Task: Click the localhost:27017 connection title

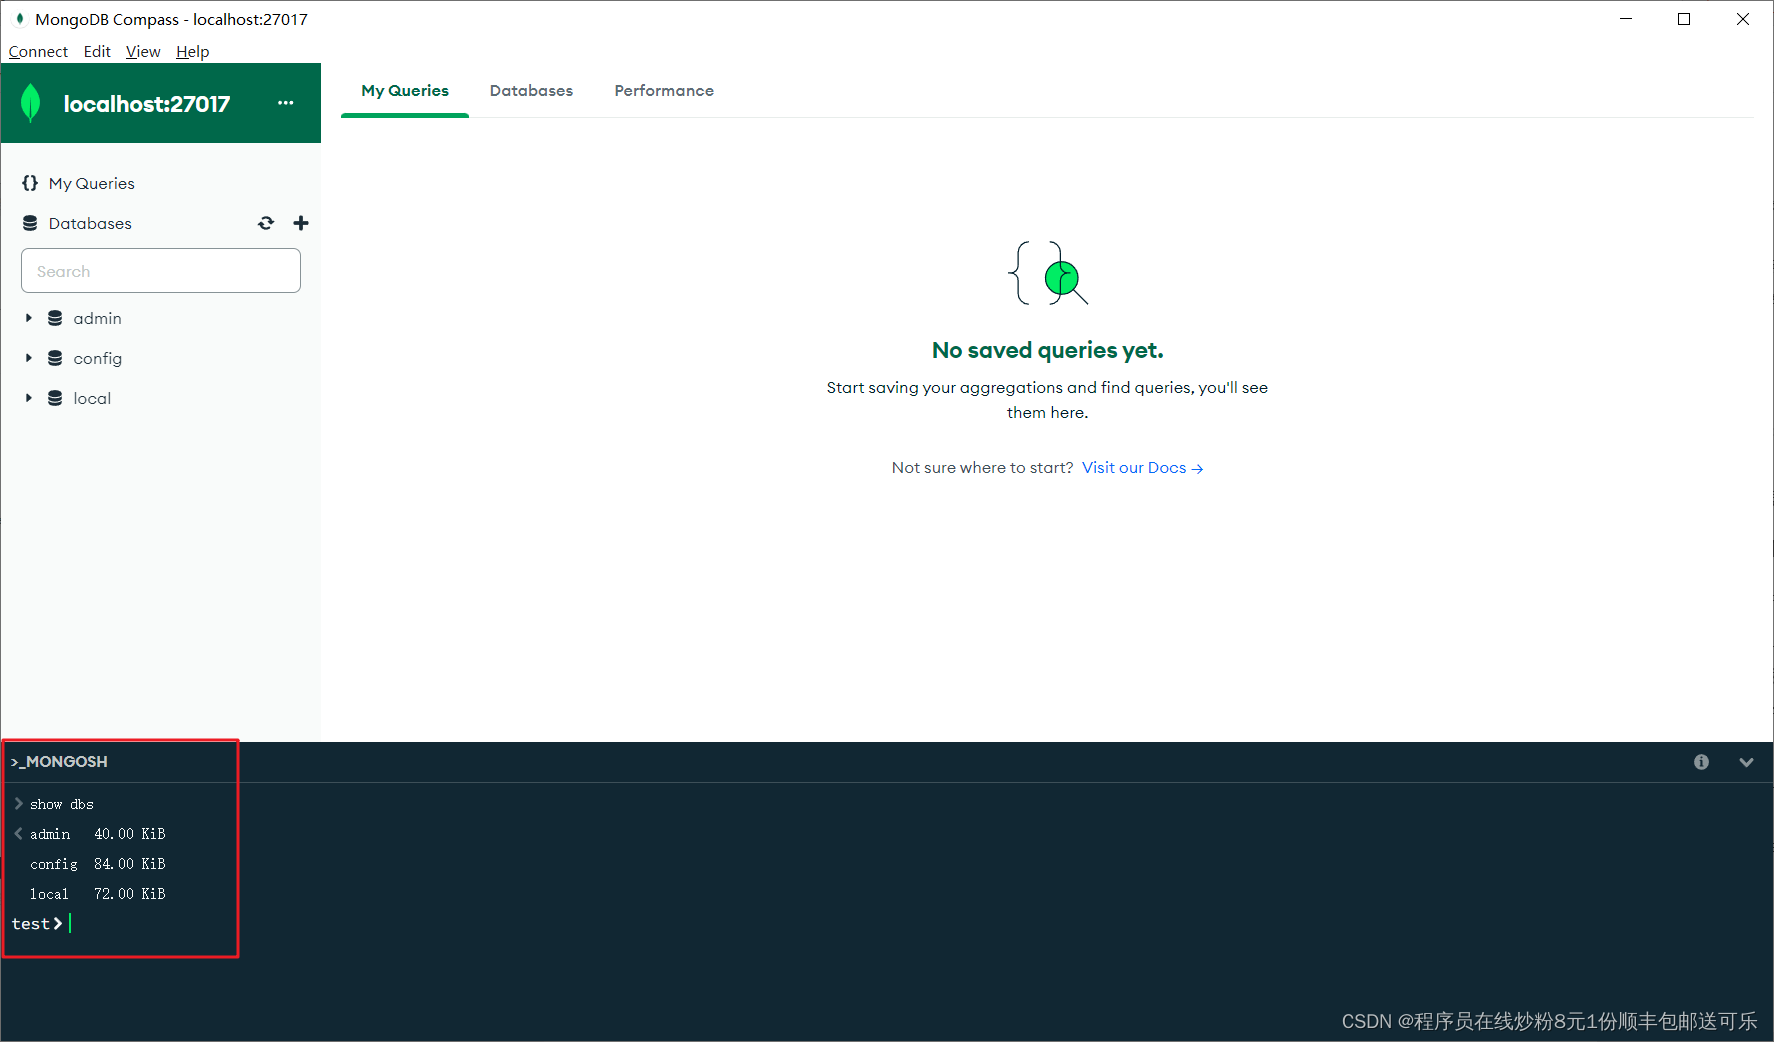Action: [x=147, y=104]
